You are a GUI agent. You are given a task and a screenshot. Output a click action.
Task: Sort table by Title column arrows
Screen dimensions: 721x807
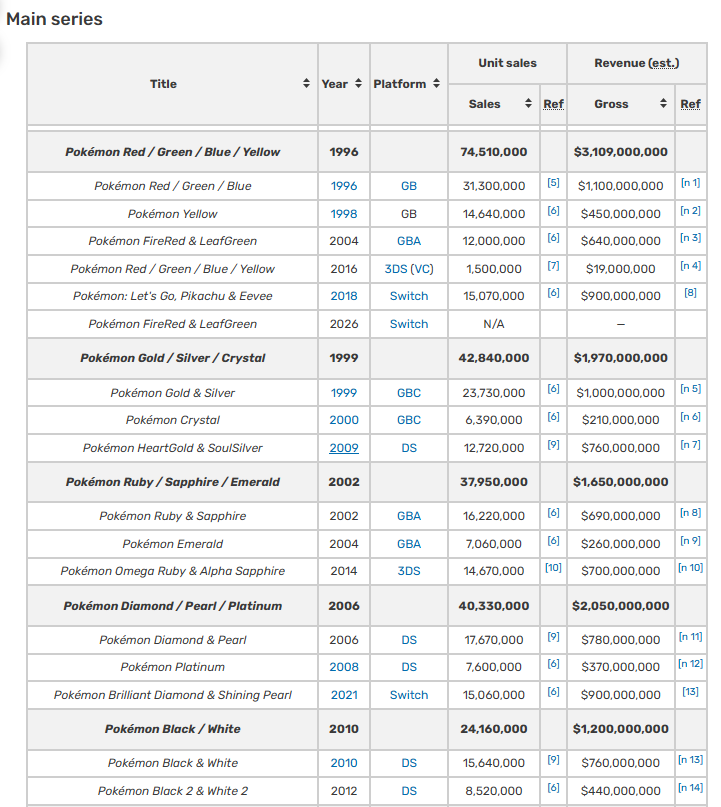pos(306,83)
